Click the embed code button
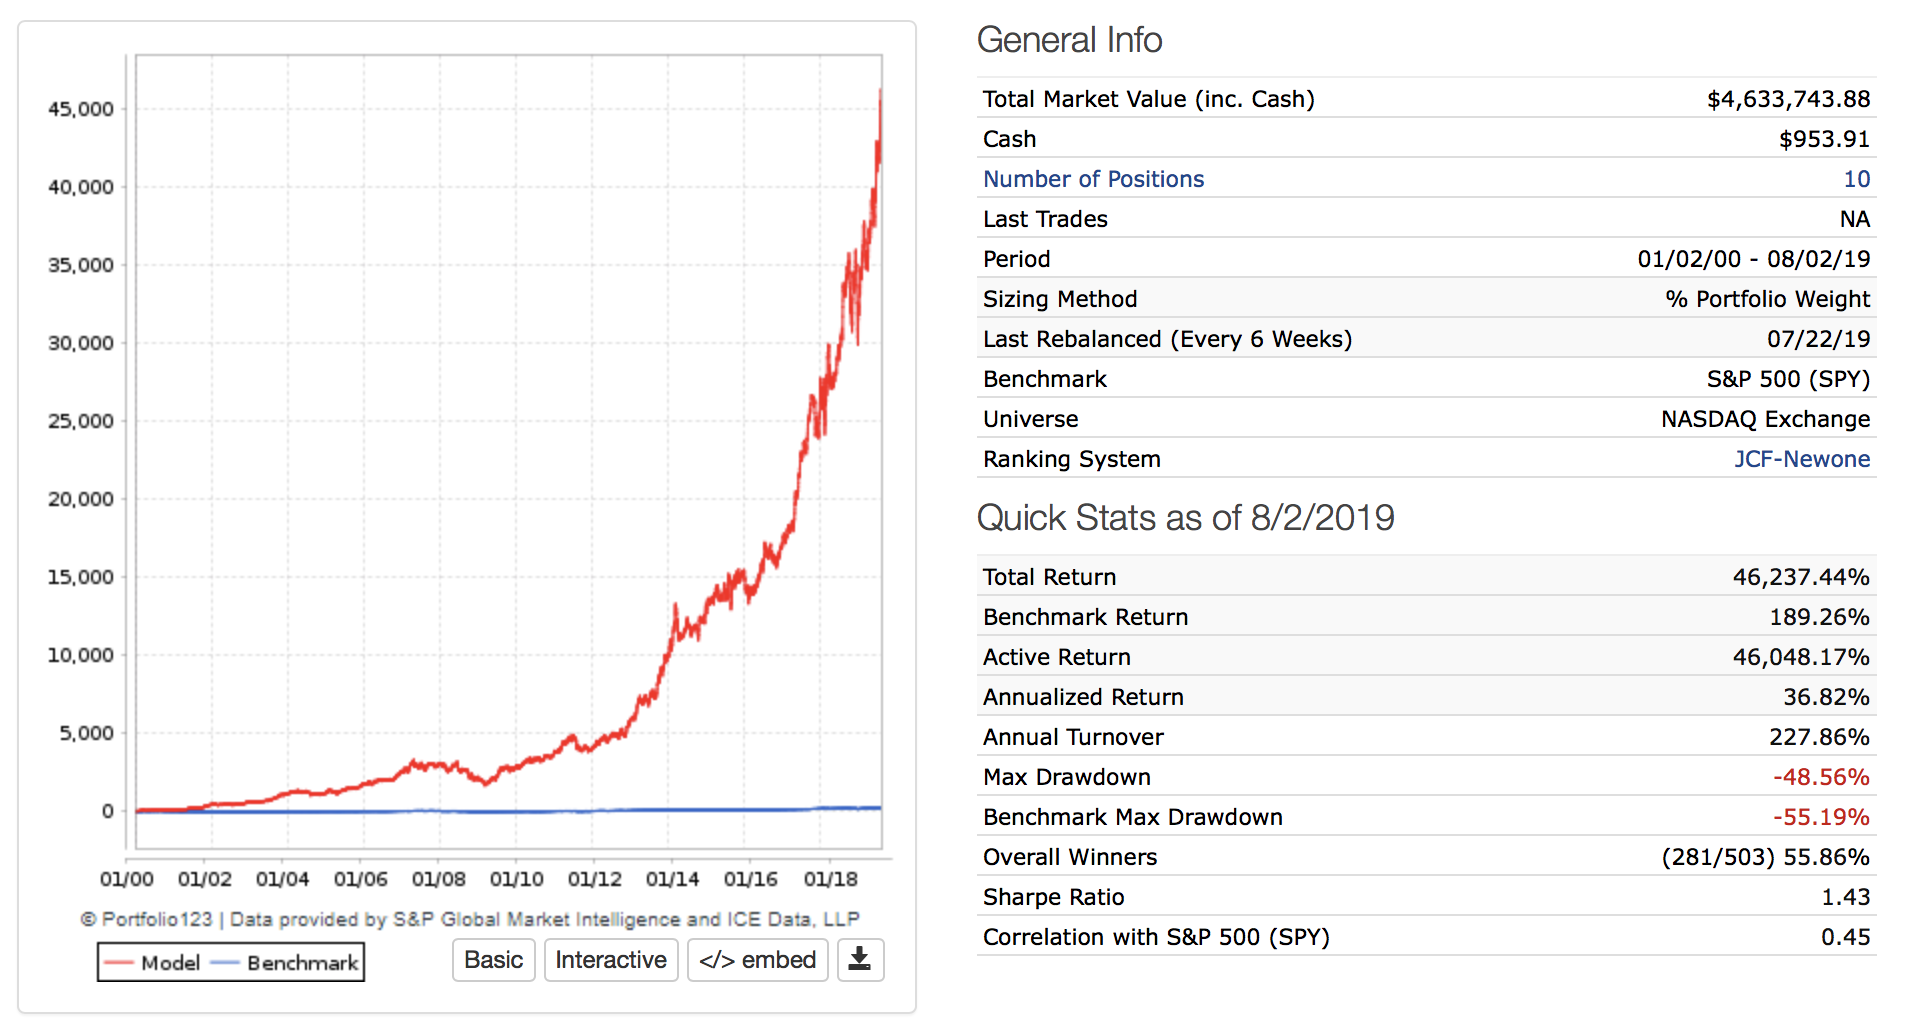 click(757, 960)
